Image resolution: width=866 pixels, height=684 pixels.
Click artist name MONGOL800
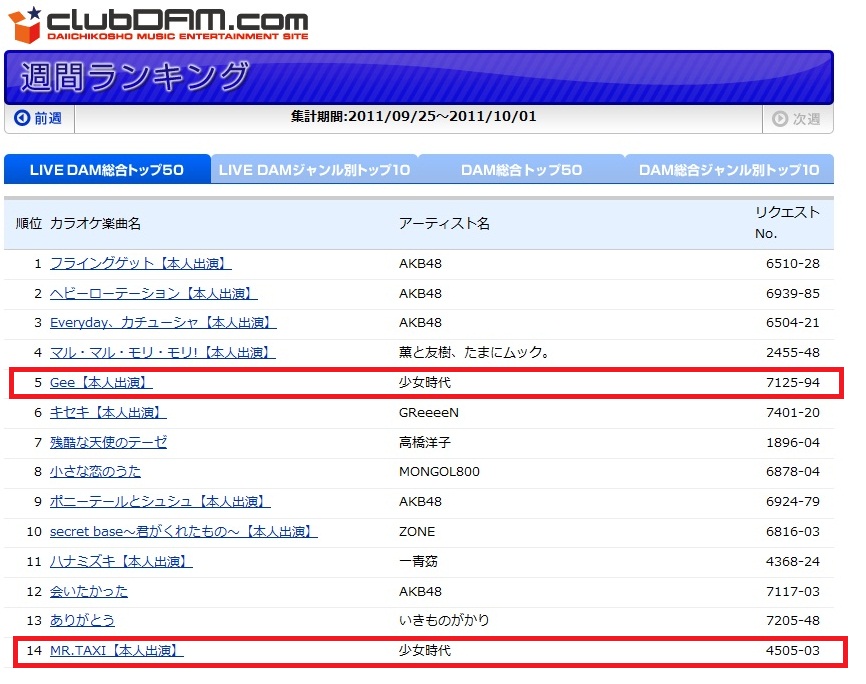click(x=439, y=471)
